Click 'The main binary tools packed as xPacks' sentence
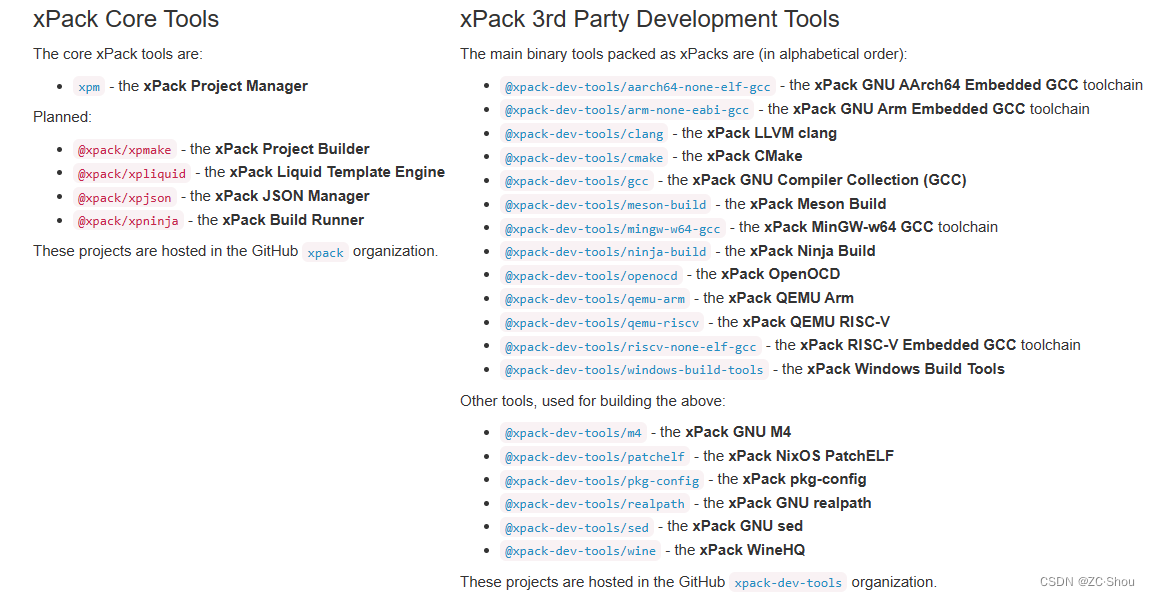Screen dimensions: 1150x596 point(684,54)
